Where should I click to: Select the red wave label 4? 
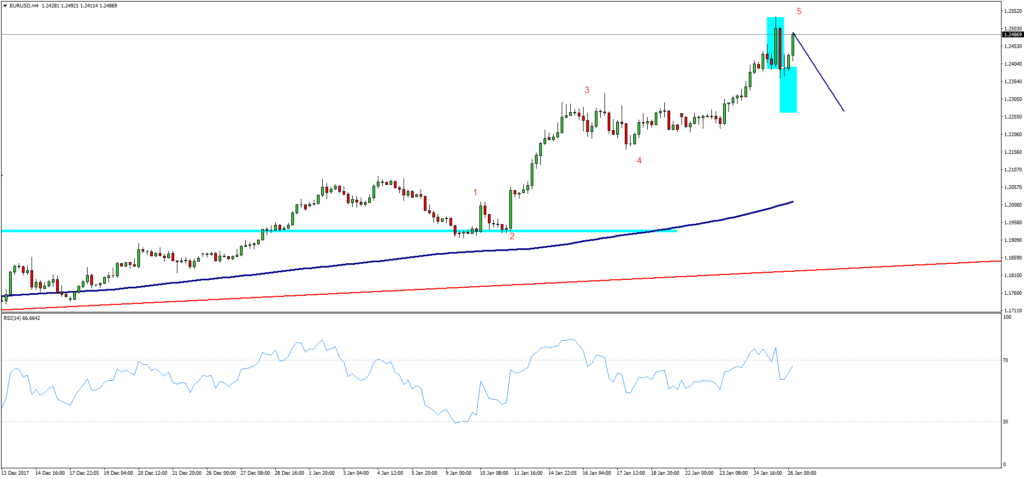[x=639, y=160]
